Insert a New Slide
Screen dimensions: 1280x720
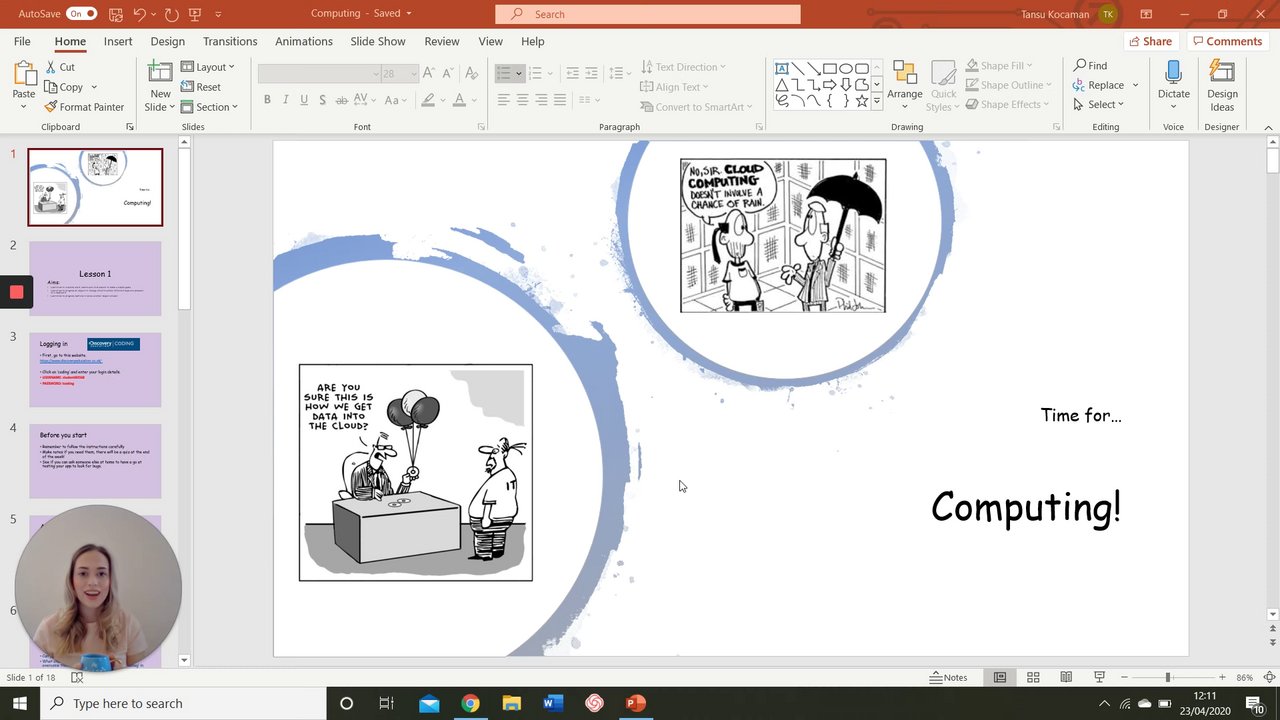click(160, 86)
